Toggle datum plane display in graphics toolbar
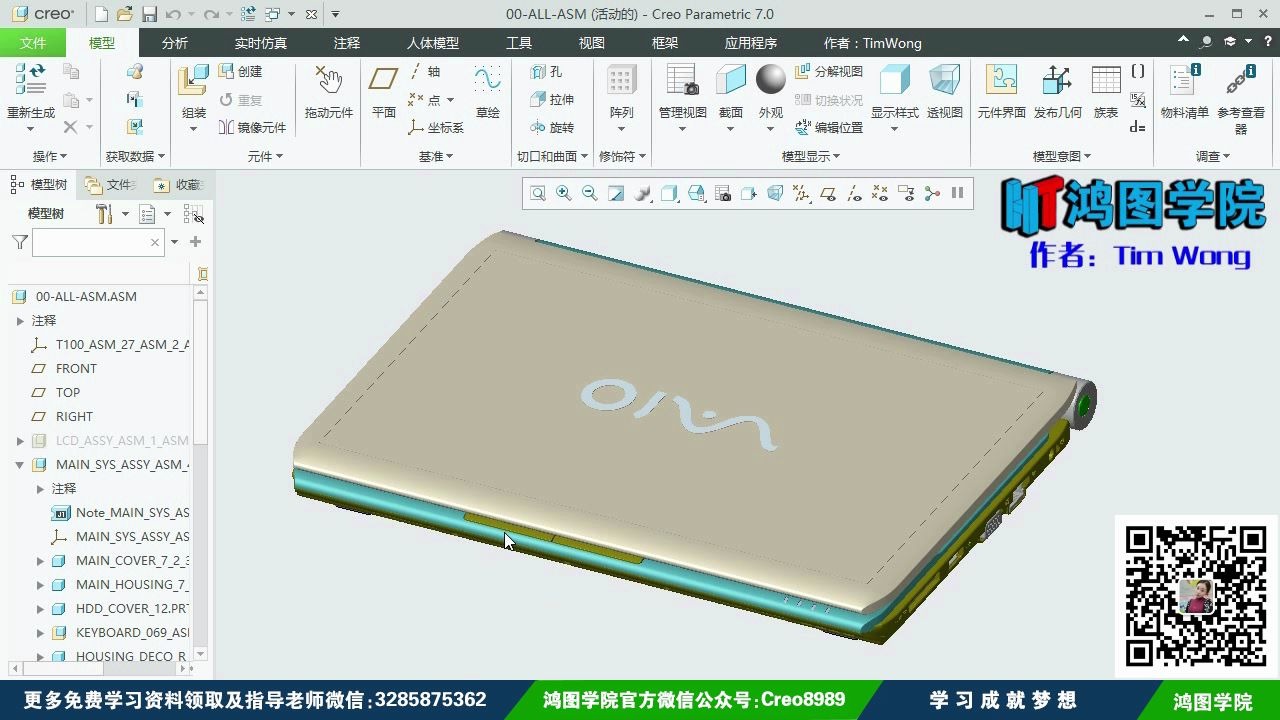Image resolution: width=1280 pixels, height=720 pixels. (x=828, y=193)
